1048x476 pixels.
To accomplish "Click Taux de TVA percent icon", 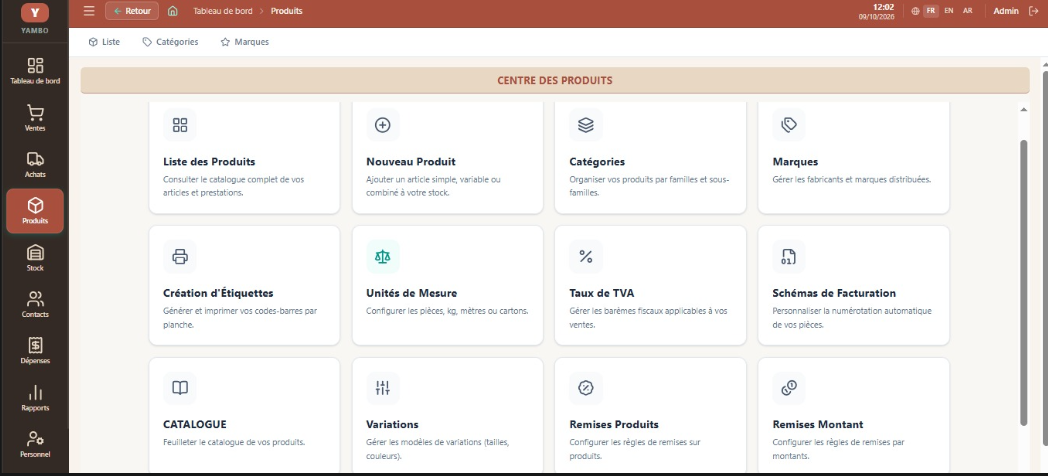I will [585, 257].
